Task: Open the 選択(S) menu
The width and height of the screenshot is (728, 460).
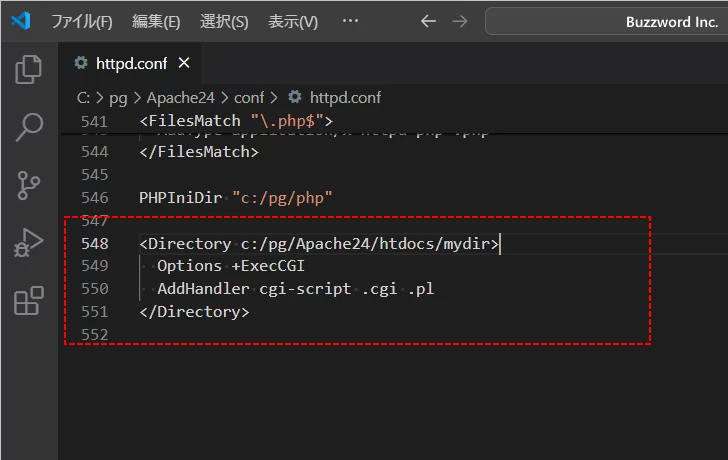Action: point(224,21)
